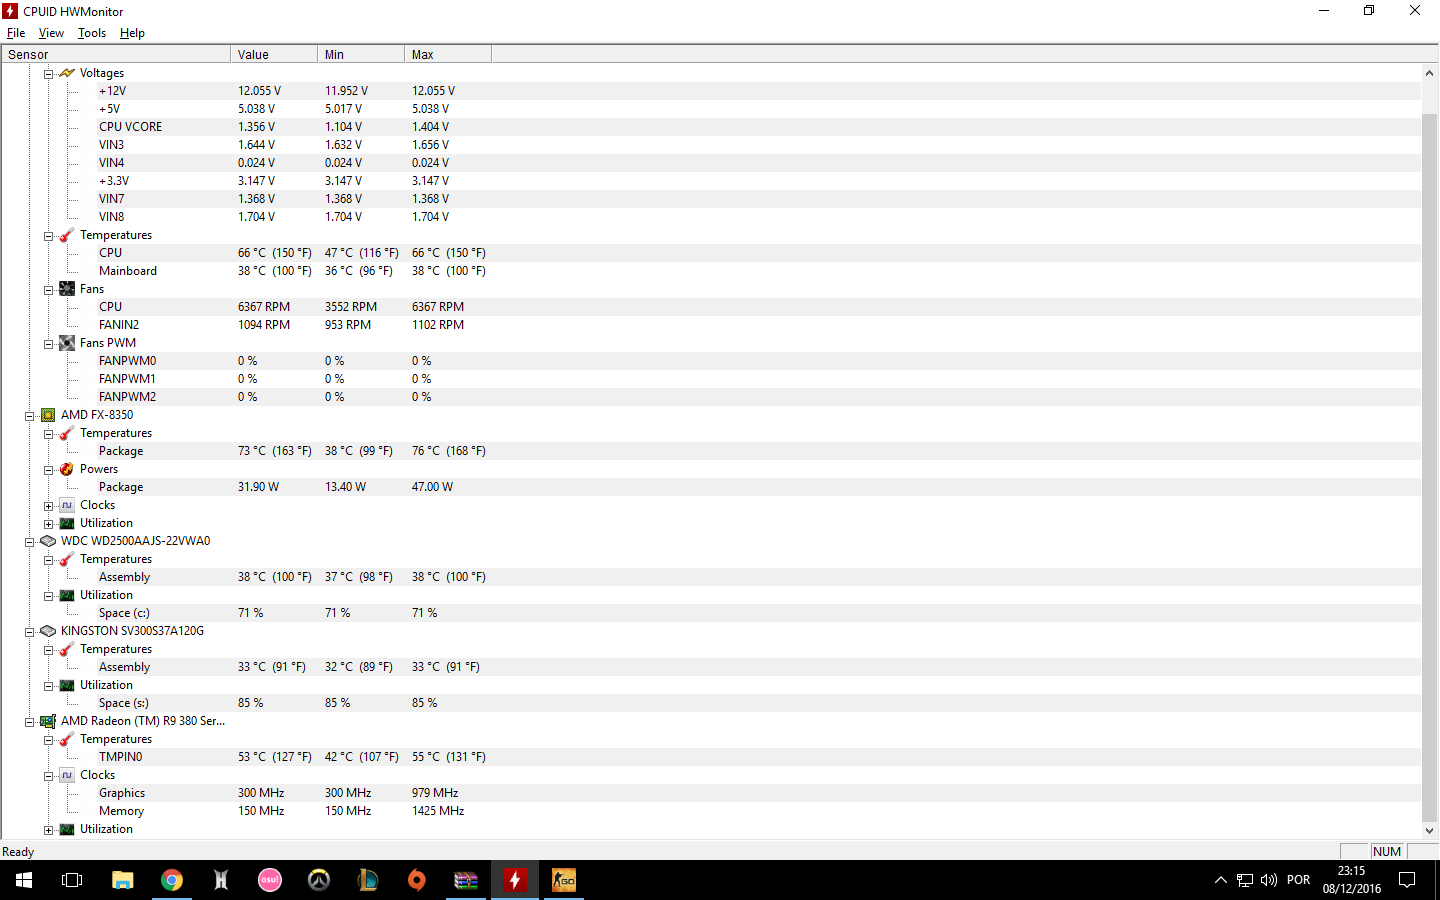Expand the AMD FX-8350 Clocks node
This screenshot has height=900, width=1440.
48,506
